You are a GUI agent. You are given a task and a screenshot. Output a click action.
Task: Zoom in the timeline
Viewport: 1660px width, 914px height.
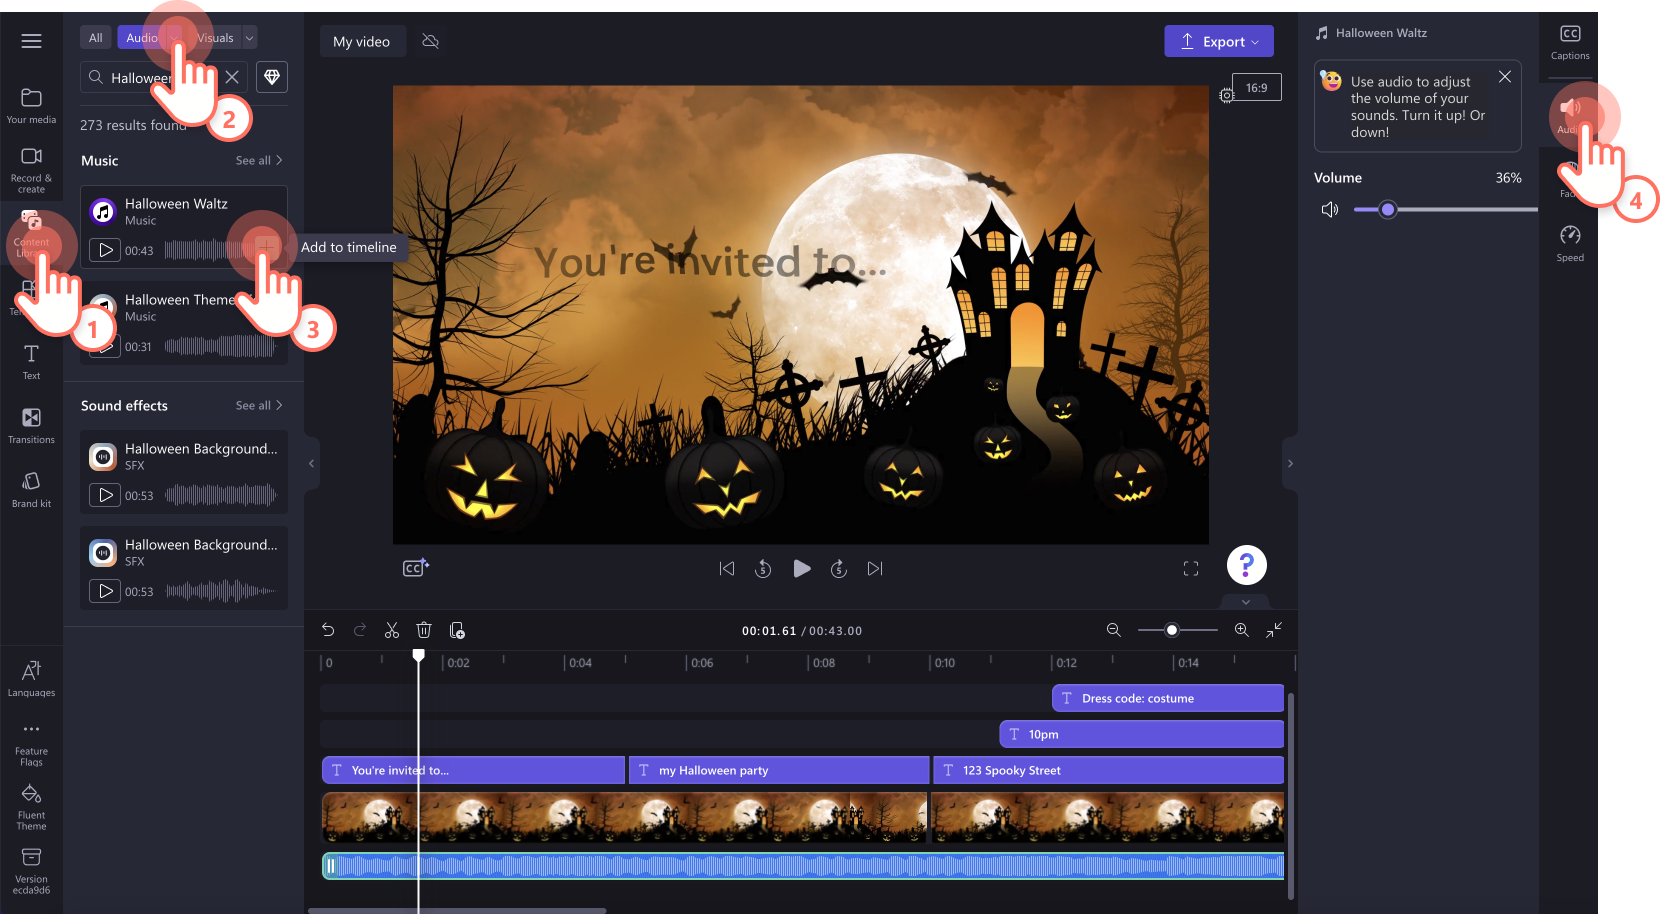1241,630
